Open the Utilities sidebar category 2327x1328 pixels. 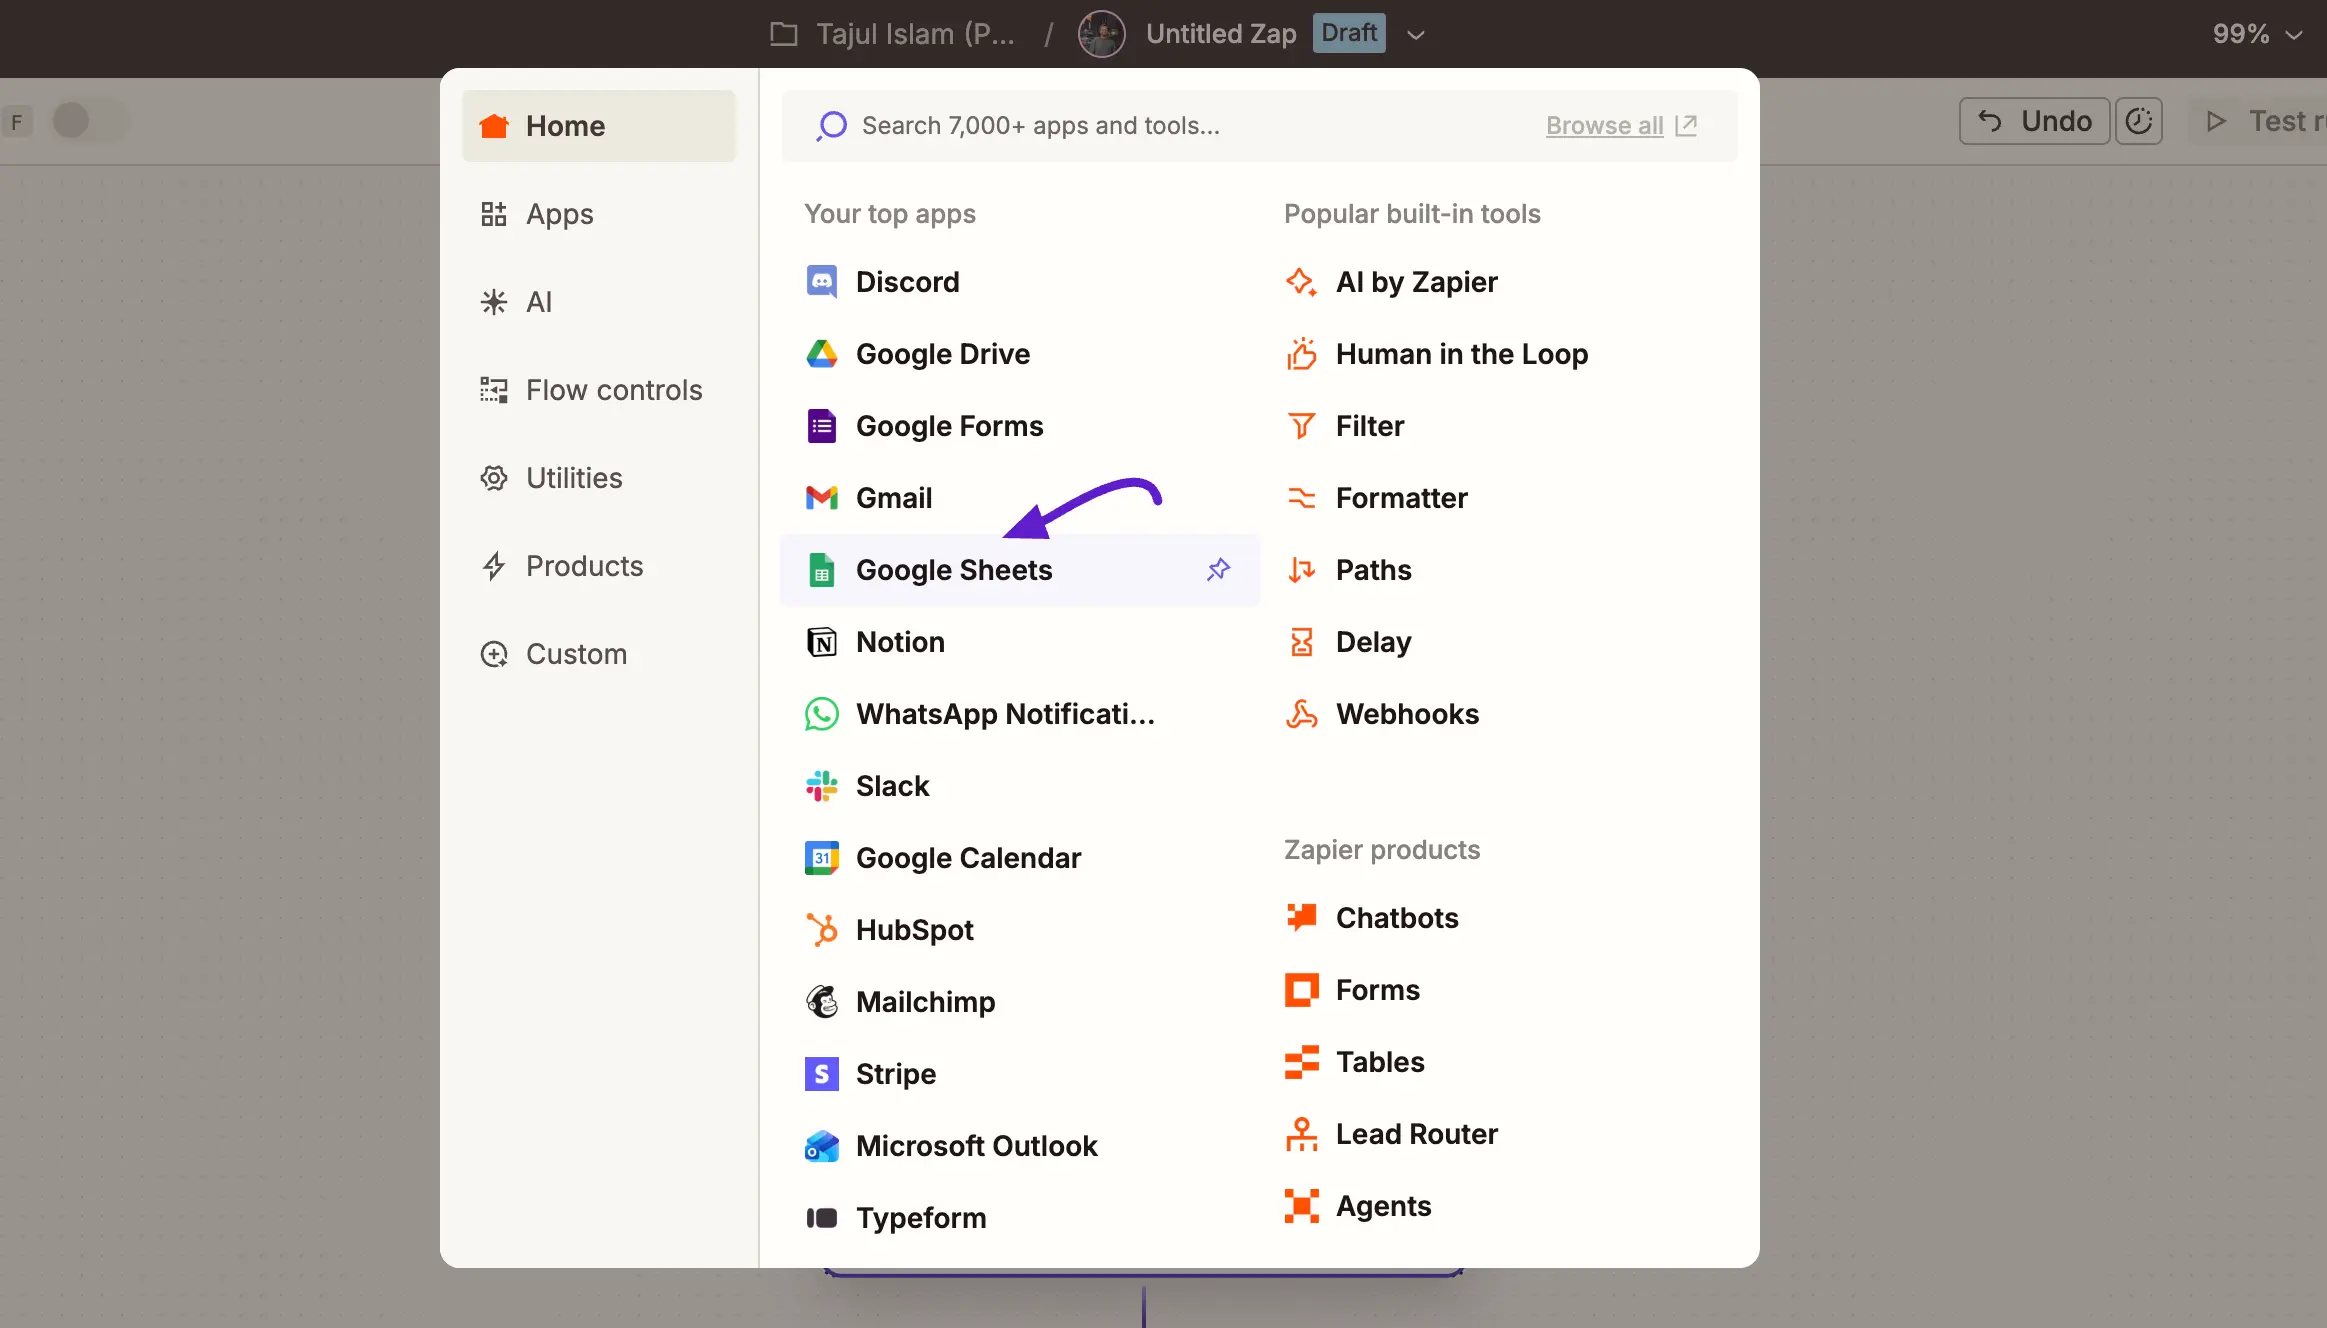click(x=599, y=478)
